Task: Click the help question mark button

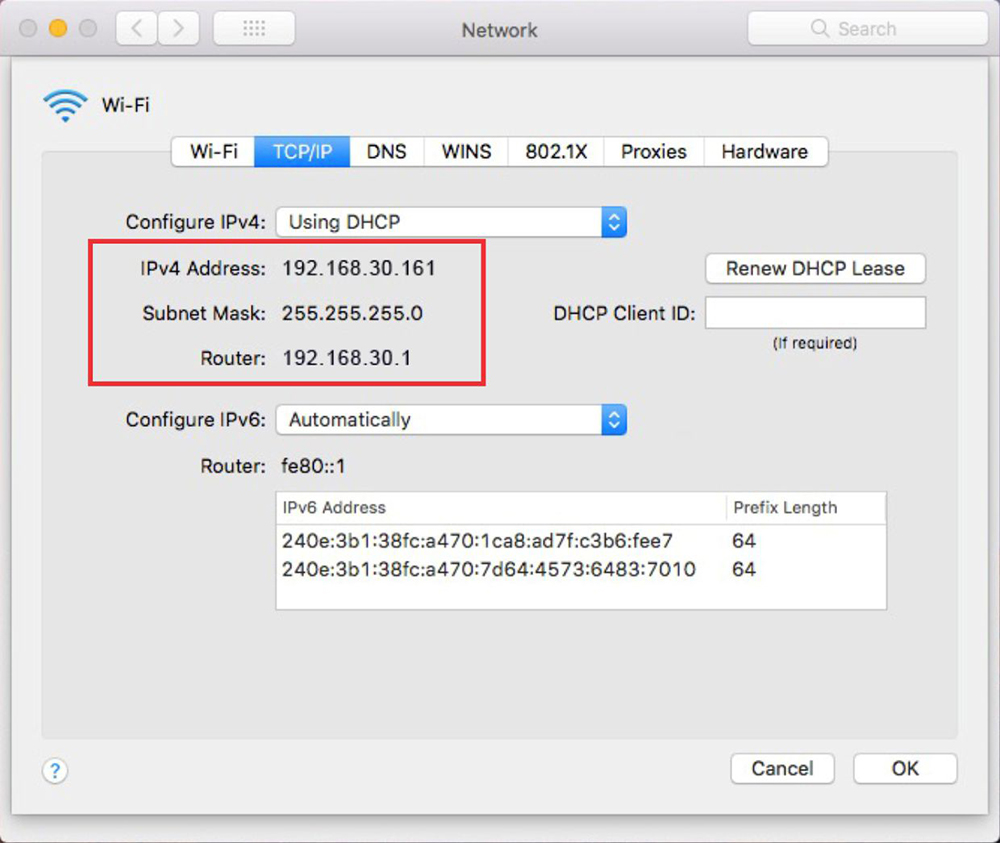Action: [x=55, y=770]
